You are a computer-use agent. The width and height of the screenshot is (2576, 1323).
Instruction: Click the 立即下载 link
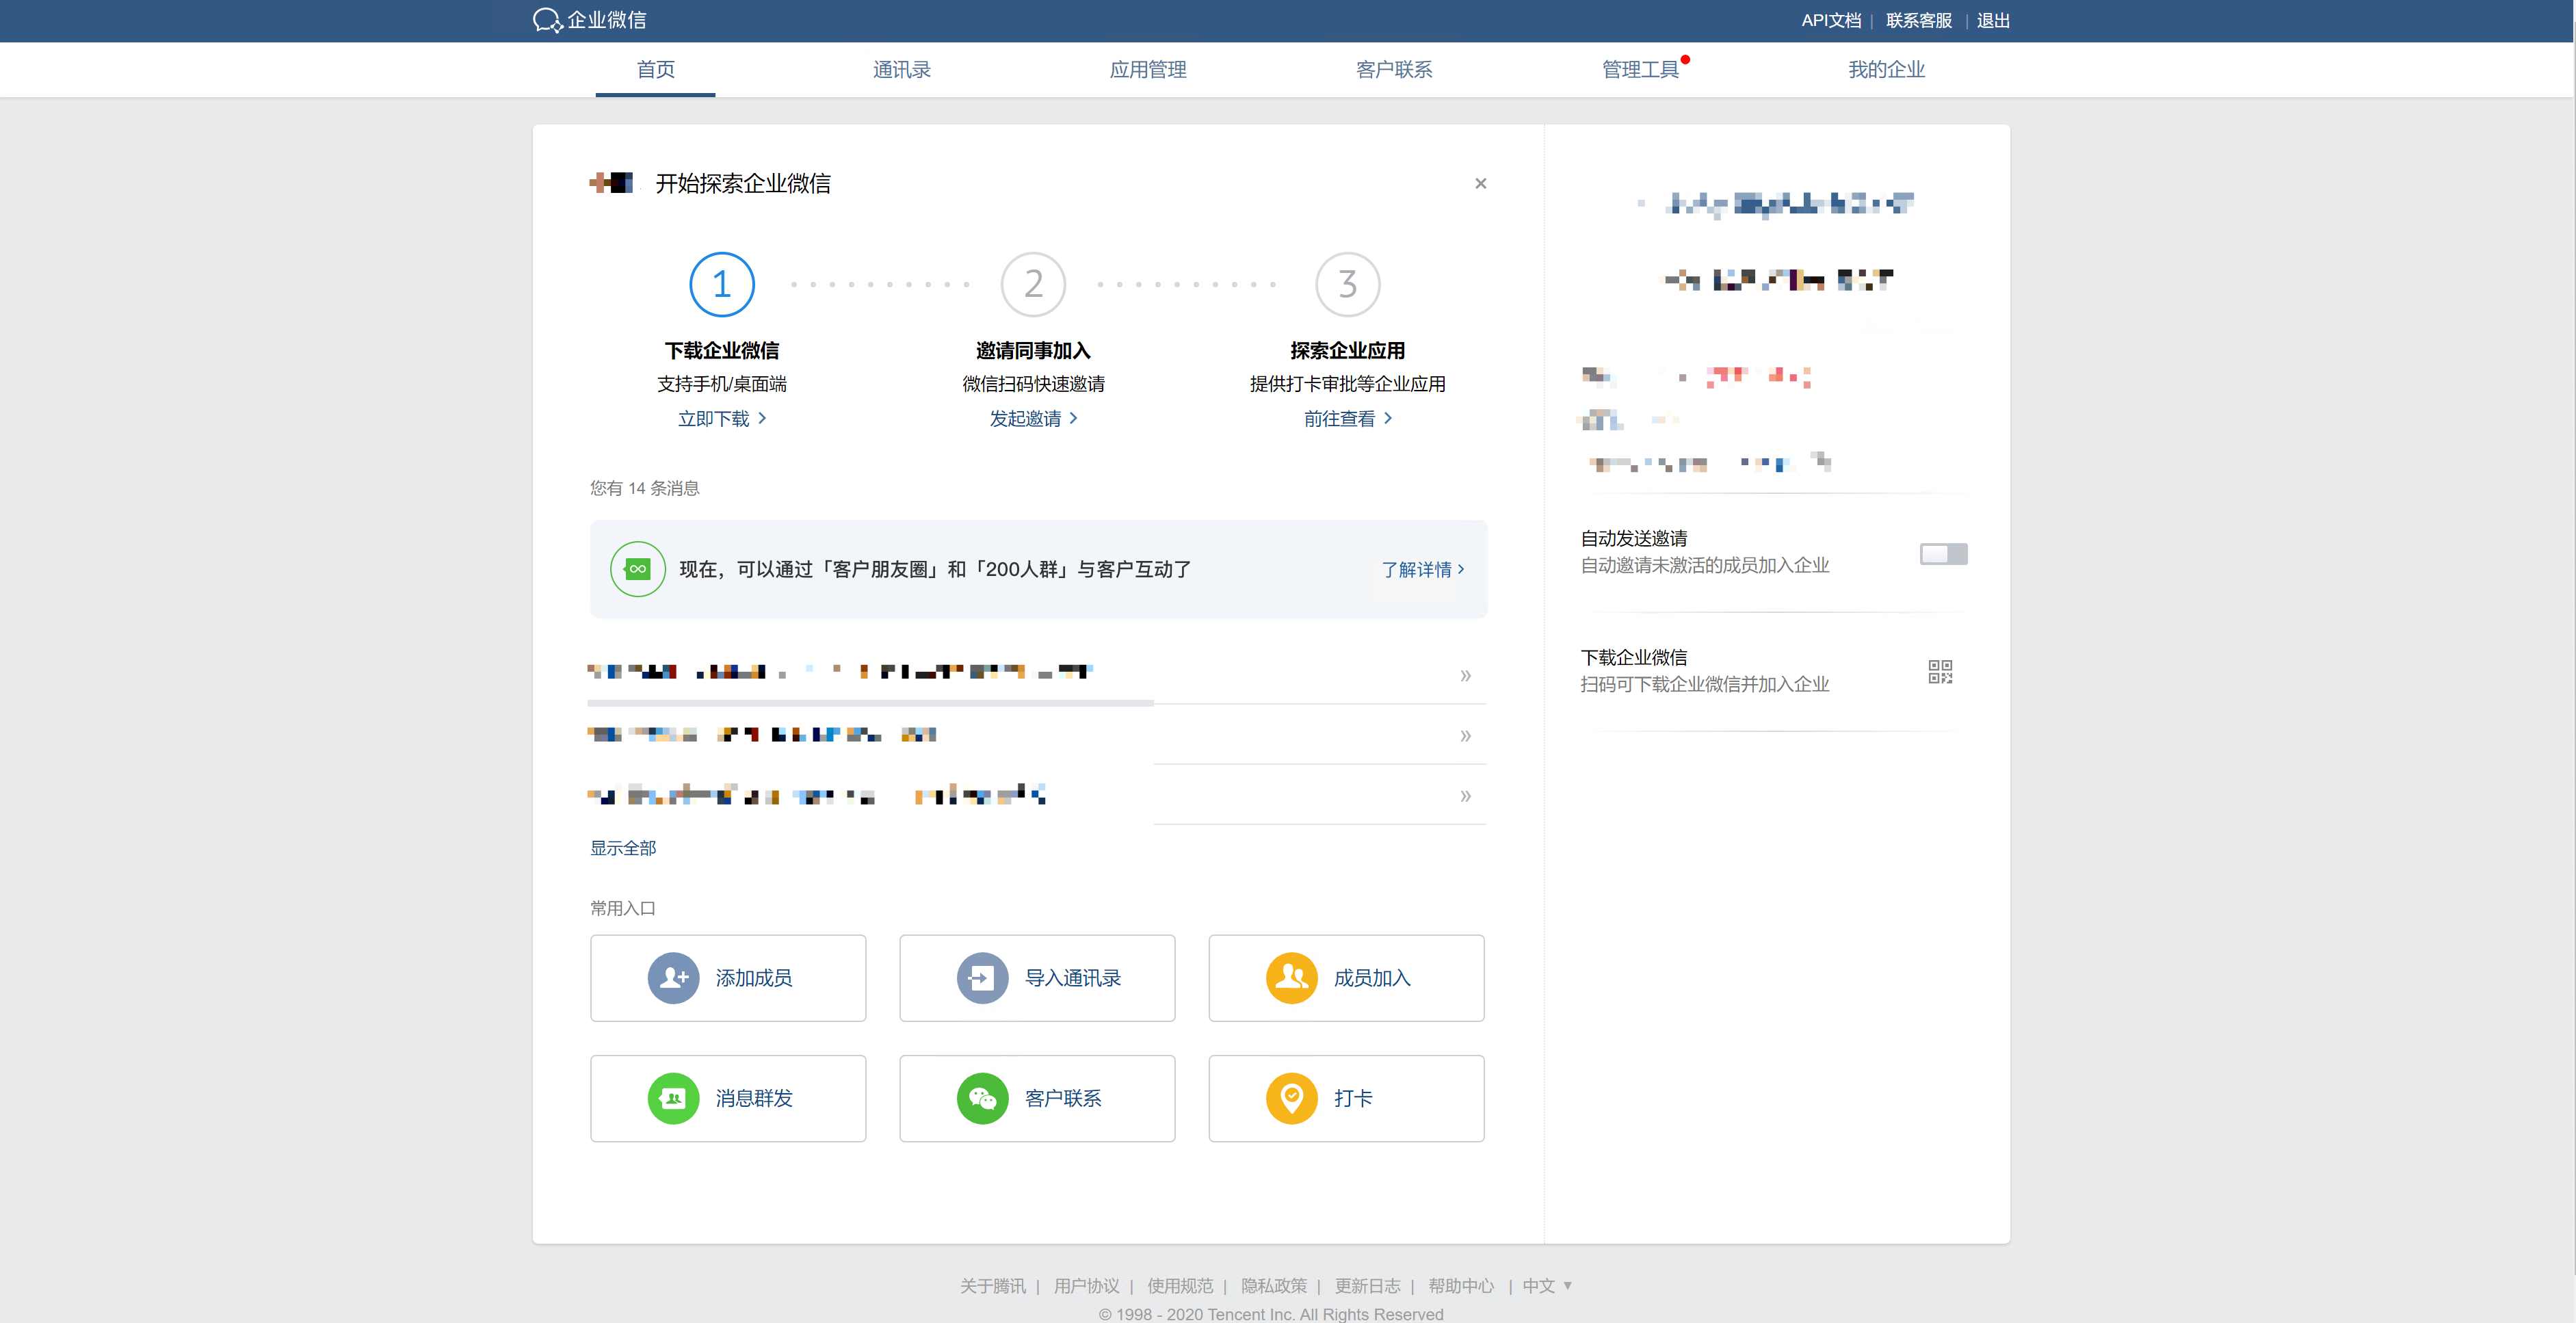(x=722, y=418)
